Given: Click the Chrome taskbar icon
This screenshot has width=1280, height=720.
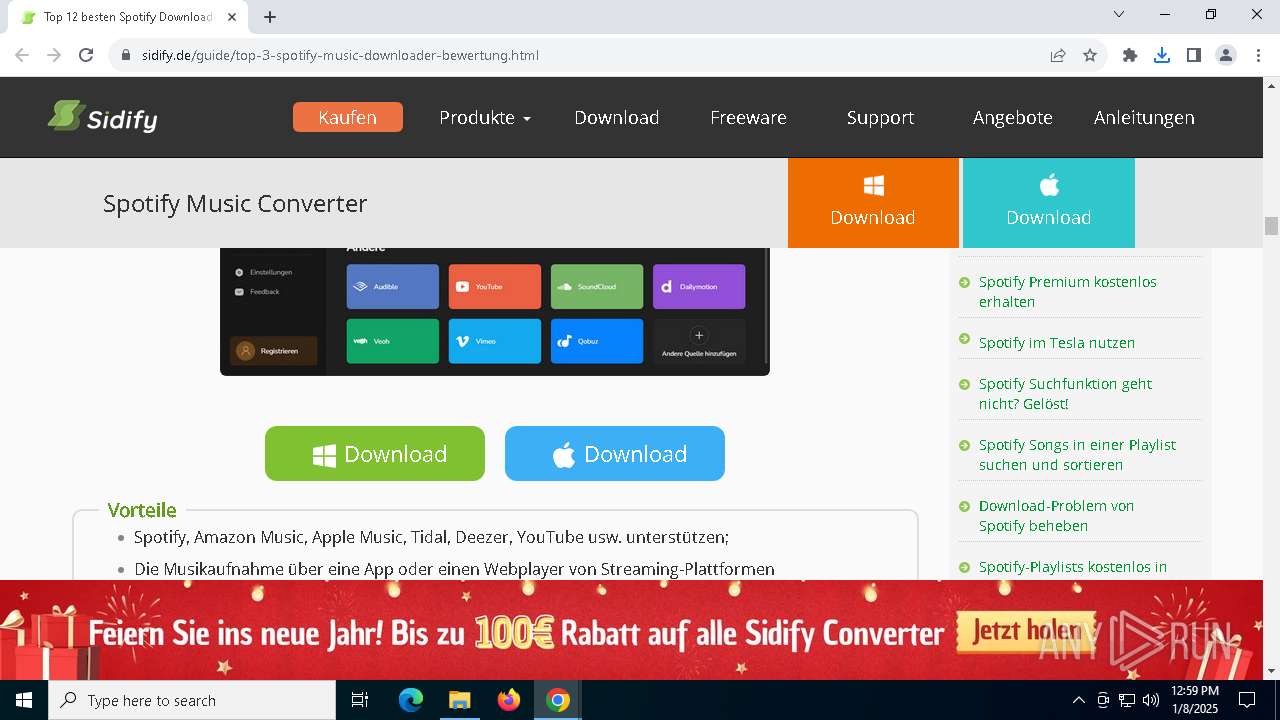Looking at the screenshot, I should click(557, 700).
